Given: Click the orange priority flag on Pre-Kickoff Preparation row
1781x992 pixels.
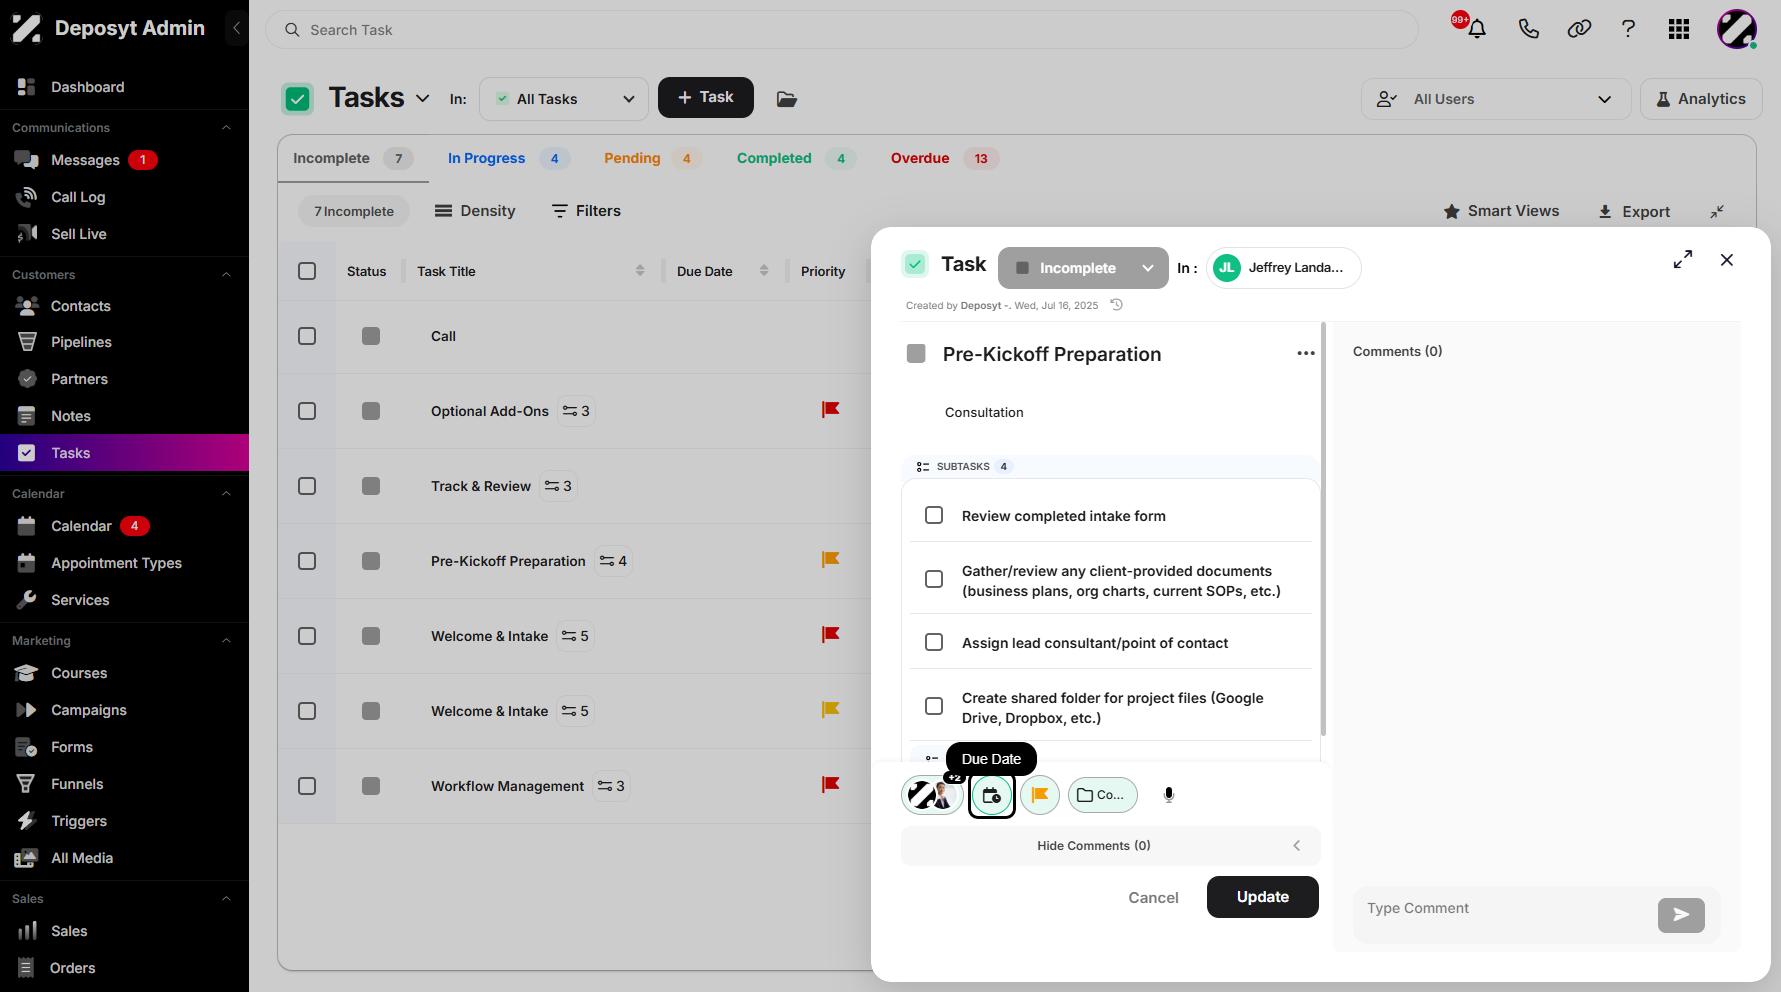Looking at the screenshot, I should click(x=830, y=560).
